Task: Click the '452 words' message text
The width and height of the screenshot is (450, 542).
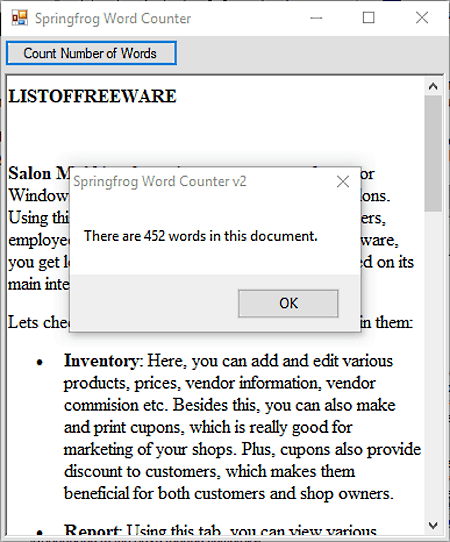Action: (x=201, y=236)
